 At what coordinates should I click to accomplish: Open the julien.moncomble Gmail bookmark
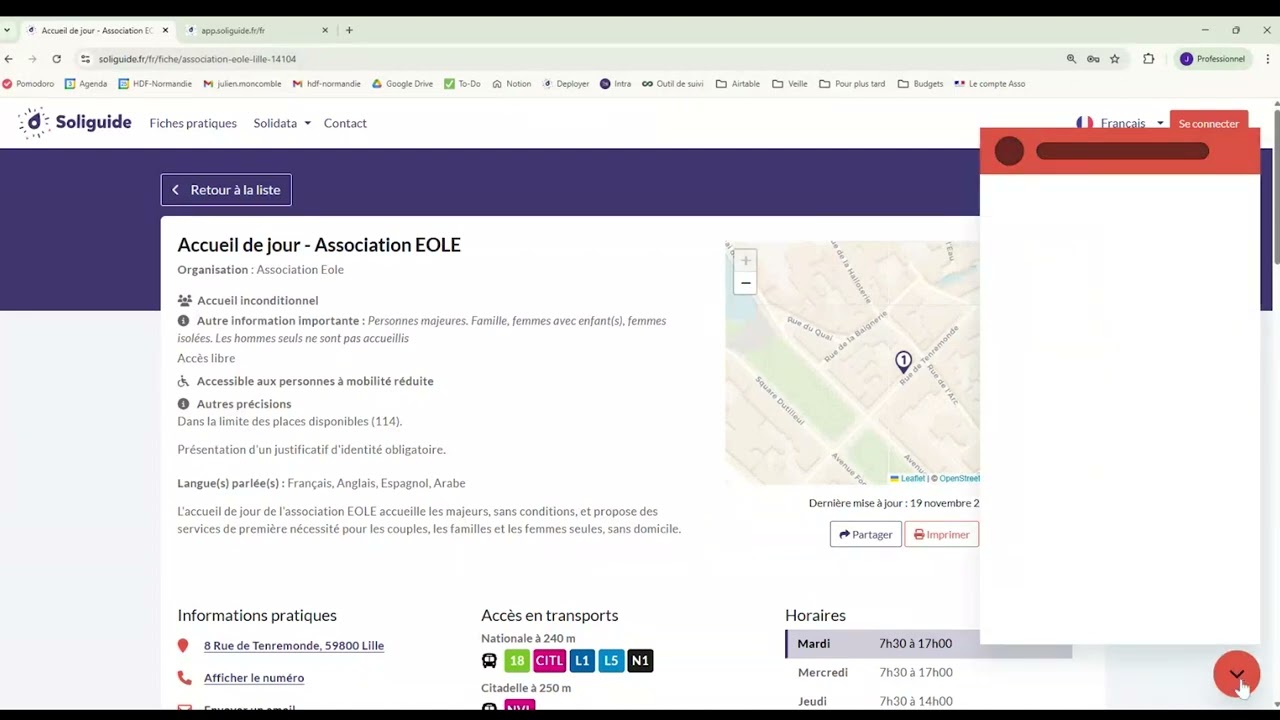click(x=243, y=84)
